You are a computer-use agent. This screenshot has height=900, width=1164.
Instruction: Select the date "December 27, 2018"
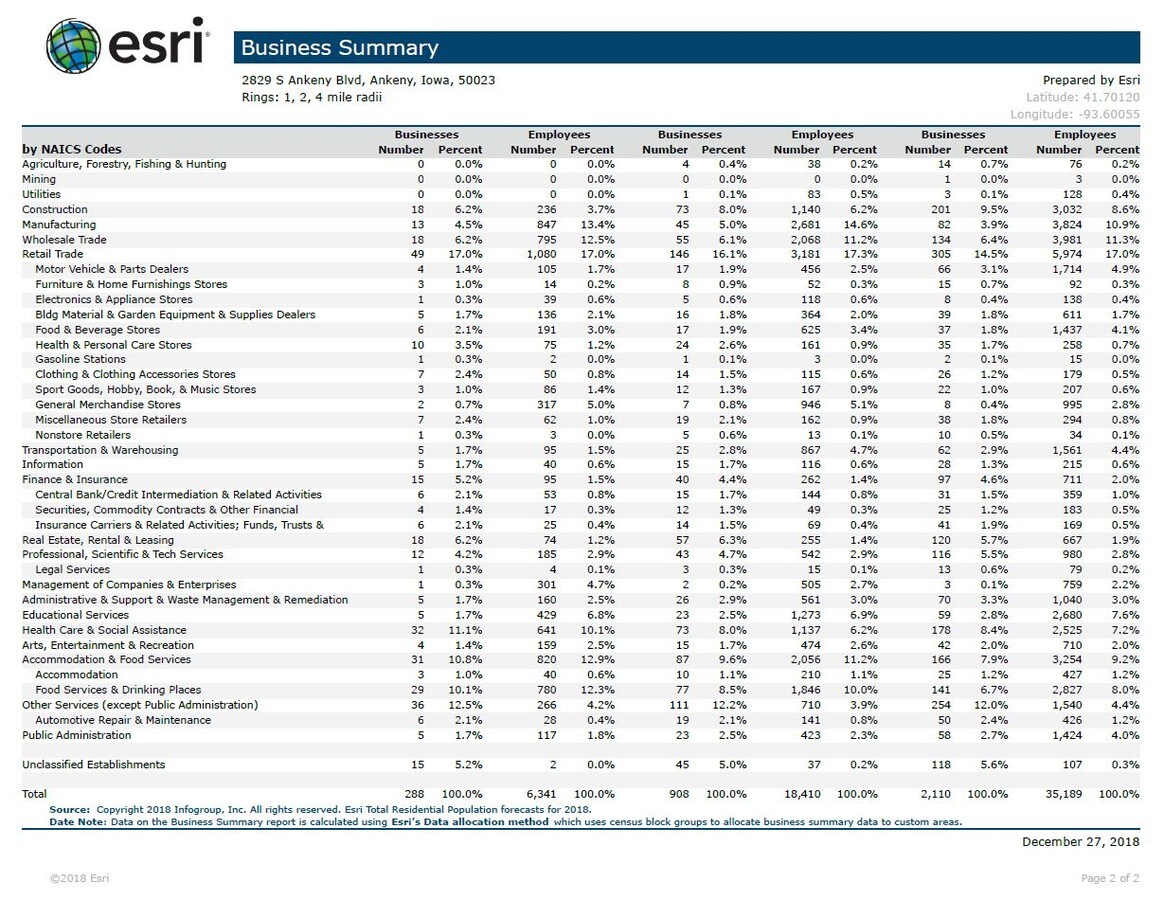point(1081,841)
